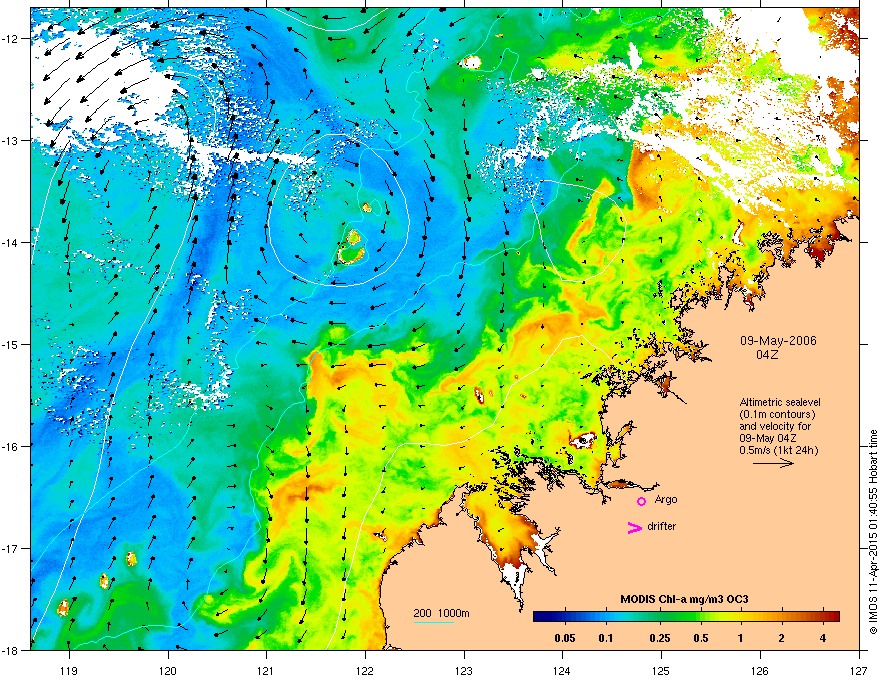Click the '04Z' time label under date
Screen dimensions: 880x680
[x=767, y=355]
